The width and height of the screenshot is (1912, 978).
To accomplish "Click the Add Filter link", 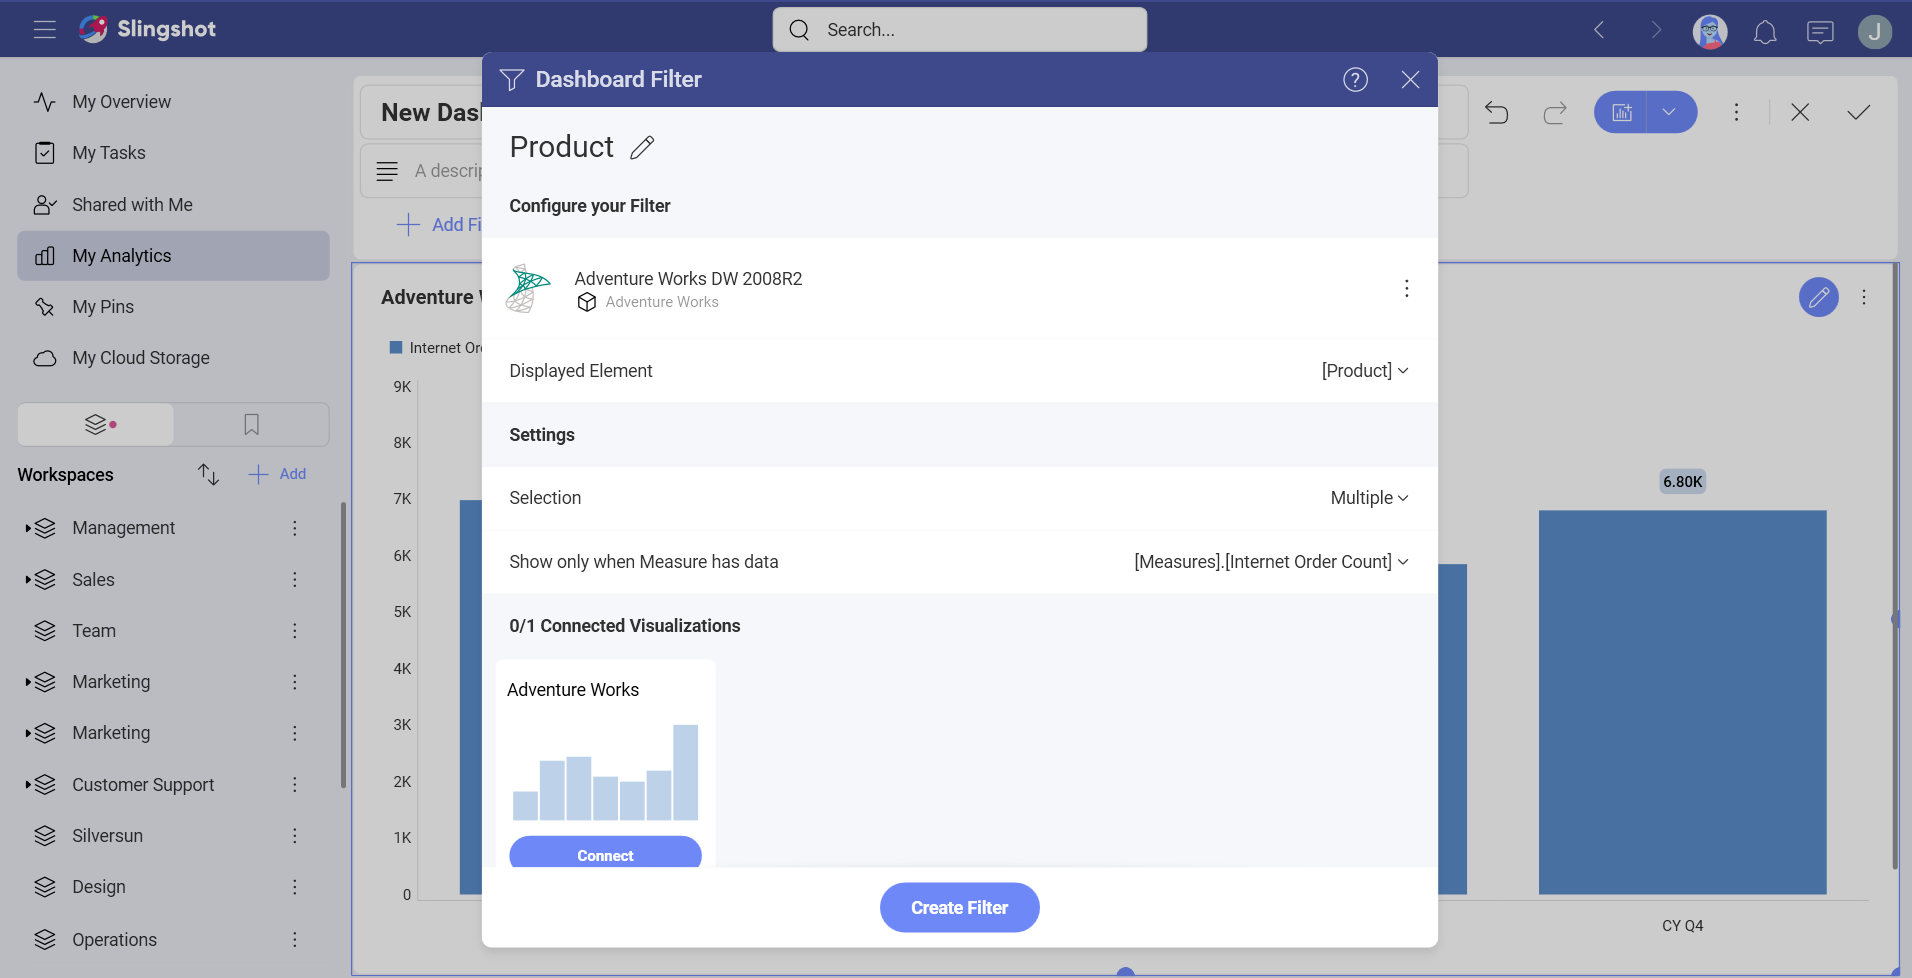I will point(440,225).
